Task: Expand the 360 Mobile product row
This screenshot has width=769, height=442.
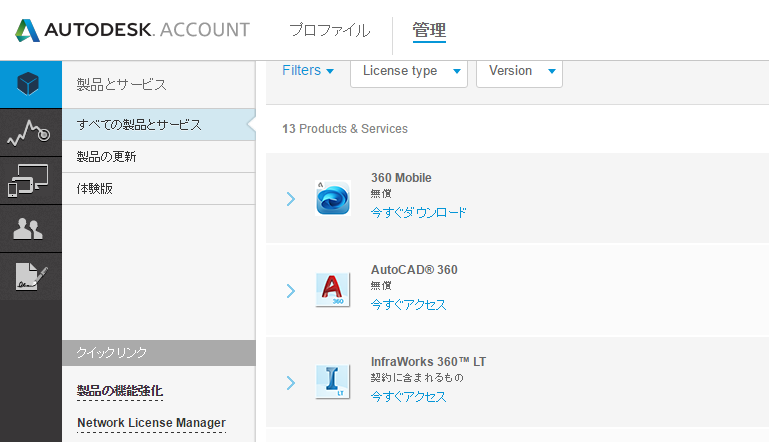Action: pos(291,198)
